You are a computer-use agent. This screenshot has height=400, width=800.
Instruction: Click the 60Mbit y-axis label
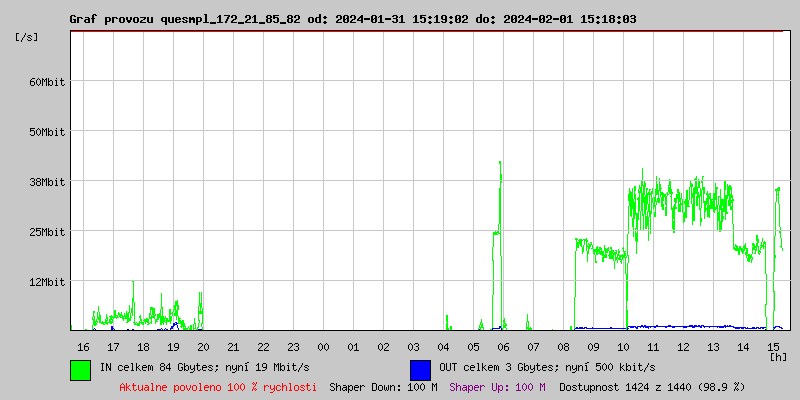click(x=46, y=82)
